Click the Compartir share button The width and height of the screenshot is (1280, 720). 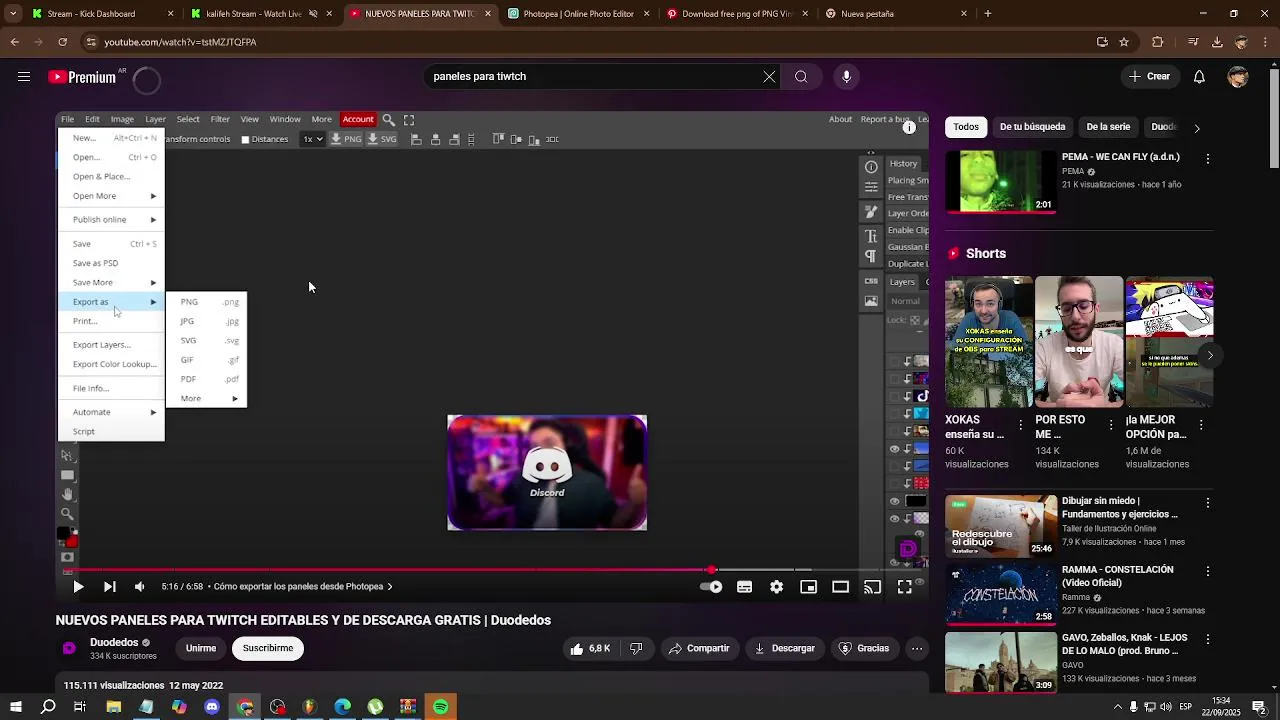click(x=700, y=649)
